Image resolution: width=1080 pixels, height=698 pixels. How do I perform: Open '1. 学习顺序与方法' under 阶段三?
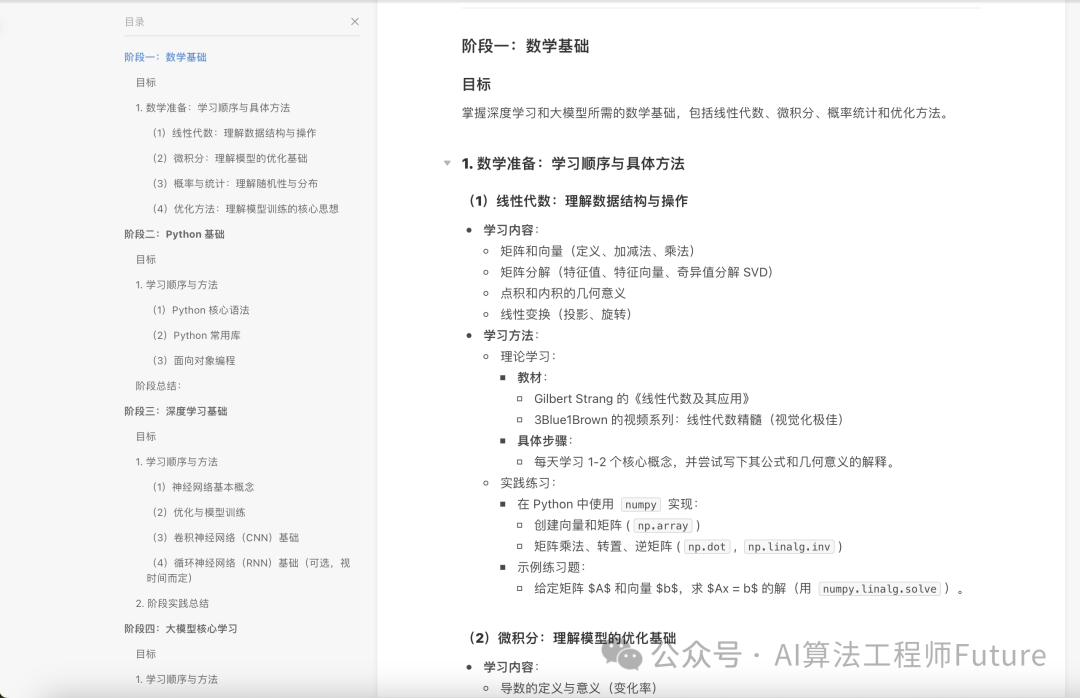tap(176, 462)
